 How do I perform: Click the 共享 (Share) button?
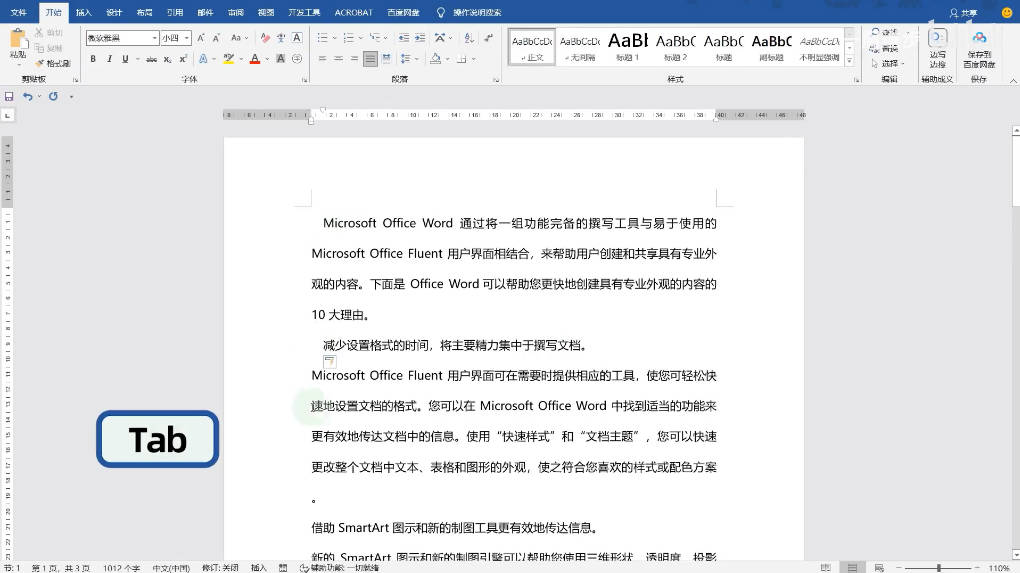click(963, 13)
